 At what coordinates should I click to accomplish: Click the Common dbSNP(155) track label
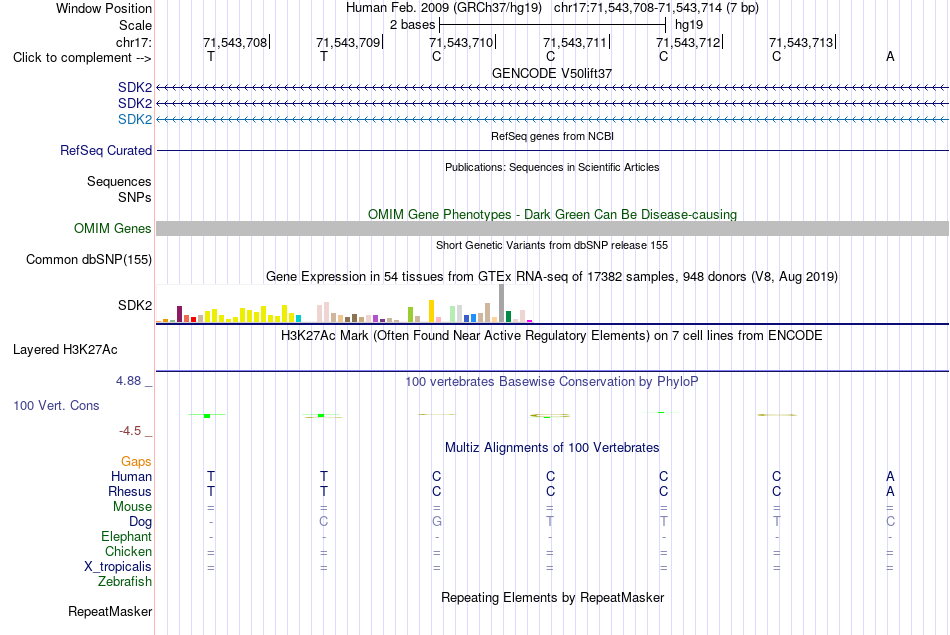click(88, 259)
